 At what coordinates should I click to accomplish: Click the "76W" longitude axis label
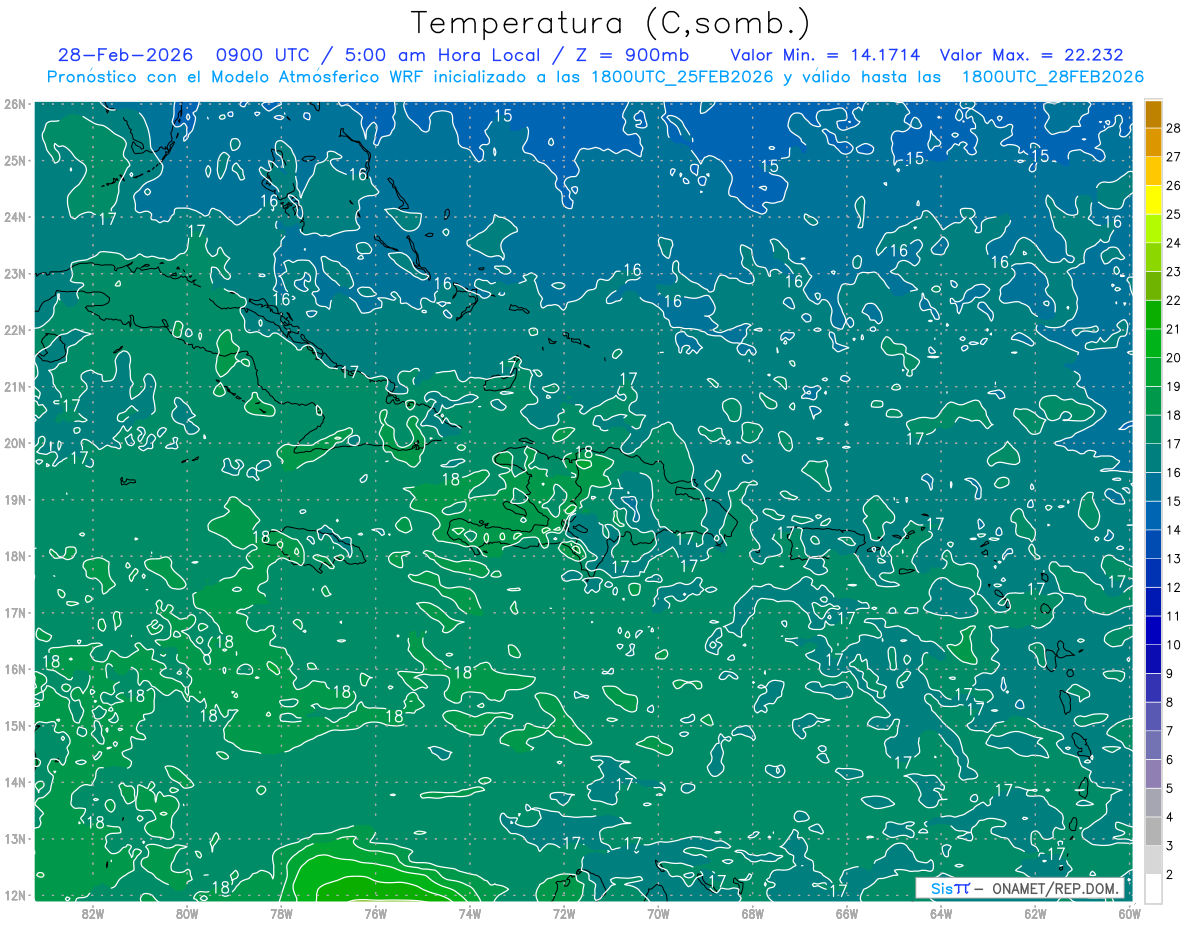[375, 913]
